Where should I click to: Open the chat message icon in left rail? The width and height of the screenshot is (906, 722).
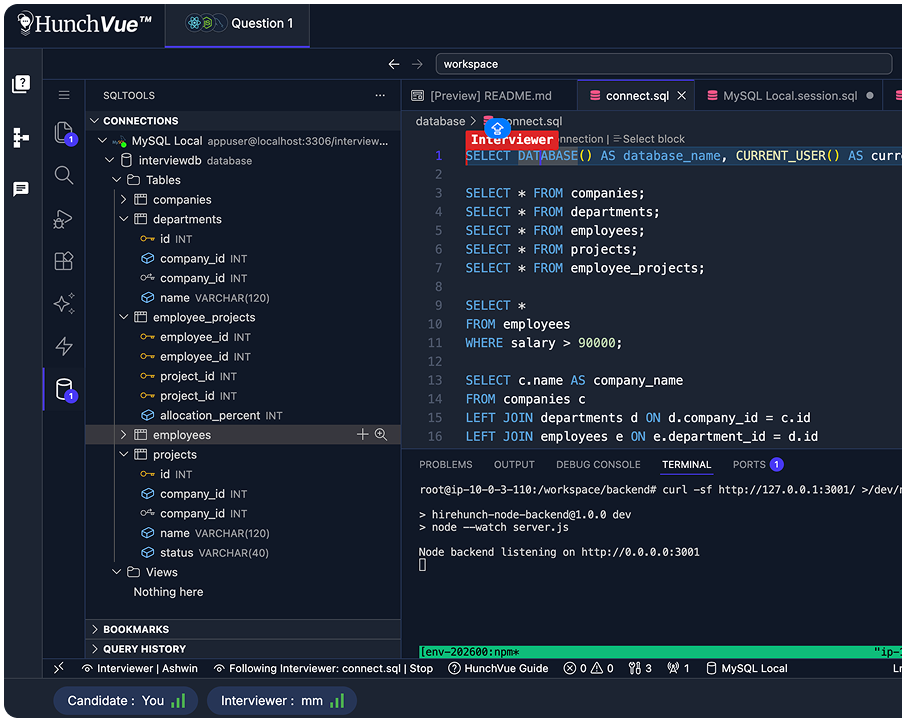click(21, 189)
